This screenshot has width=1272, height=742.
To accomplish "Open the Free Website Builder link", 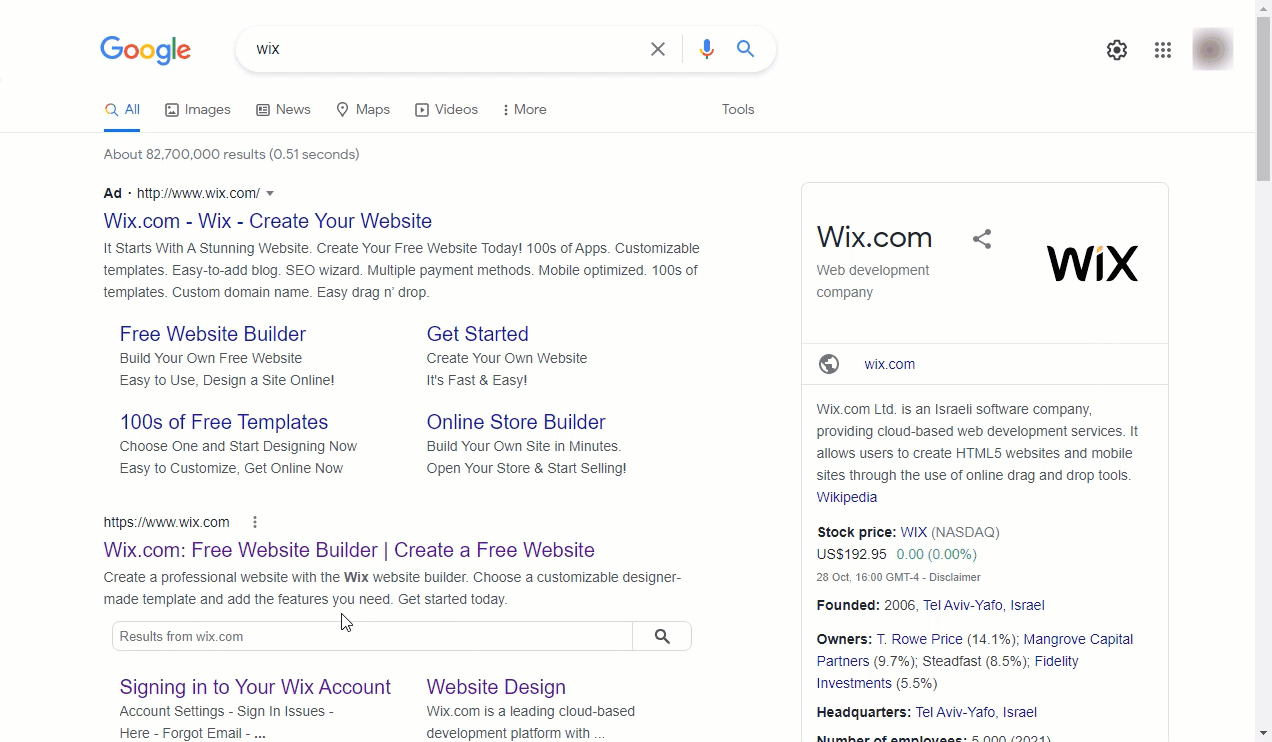I will 213,334.
